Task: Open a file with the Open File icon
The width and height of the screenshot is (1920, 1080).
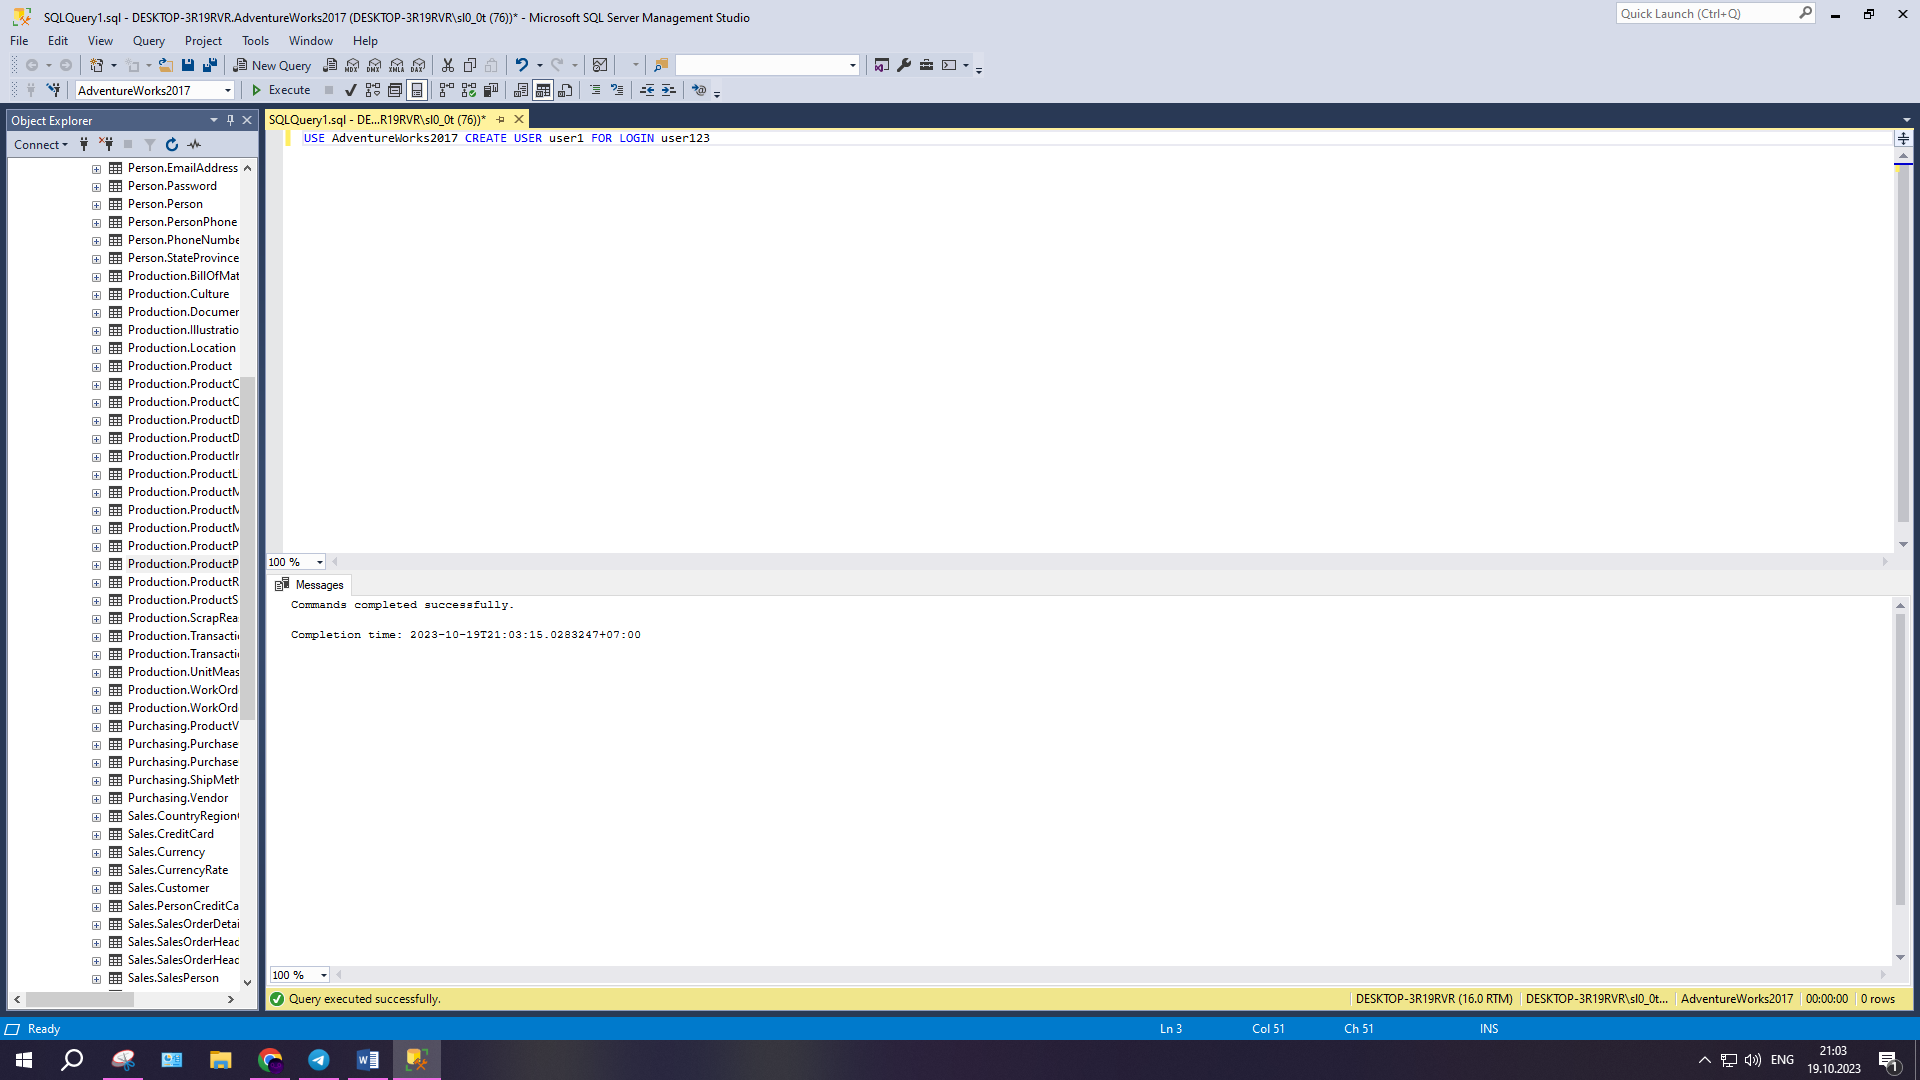Action: 166,65
